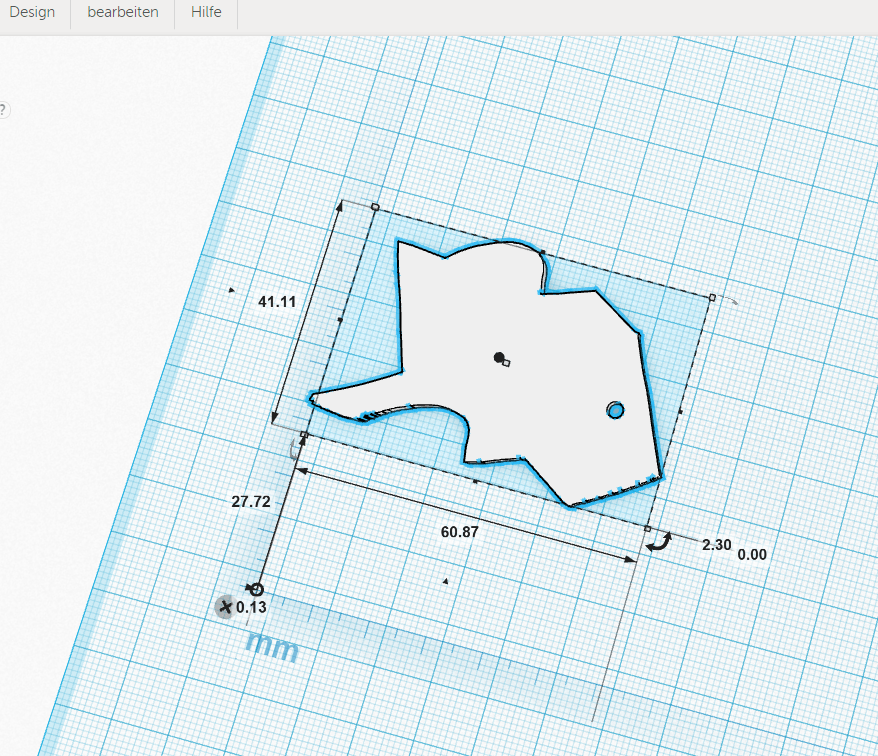Open the Design menu

pyautogui.click(x=32, y=12)
